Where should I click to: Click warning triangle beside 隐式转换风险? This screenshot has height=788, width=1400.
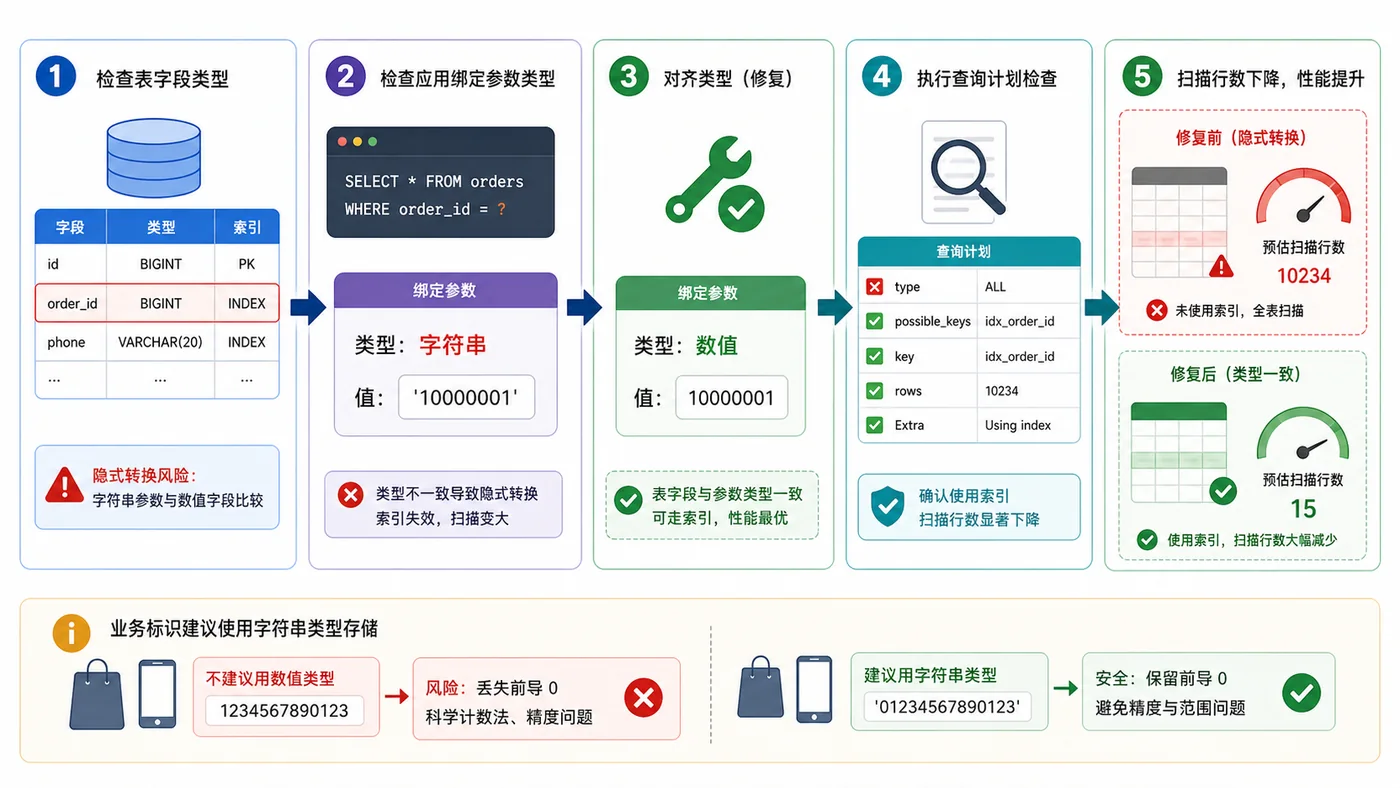coord(64,485)
